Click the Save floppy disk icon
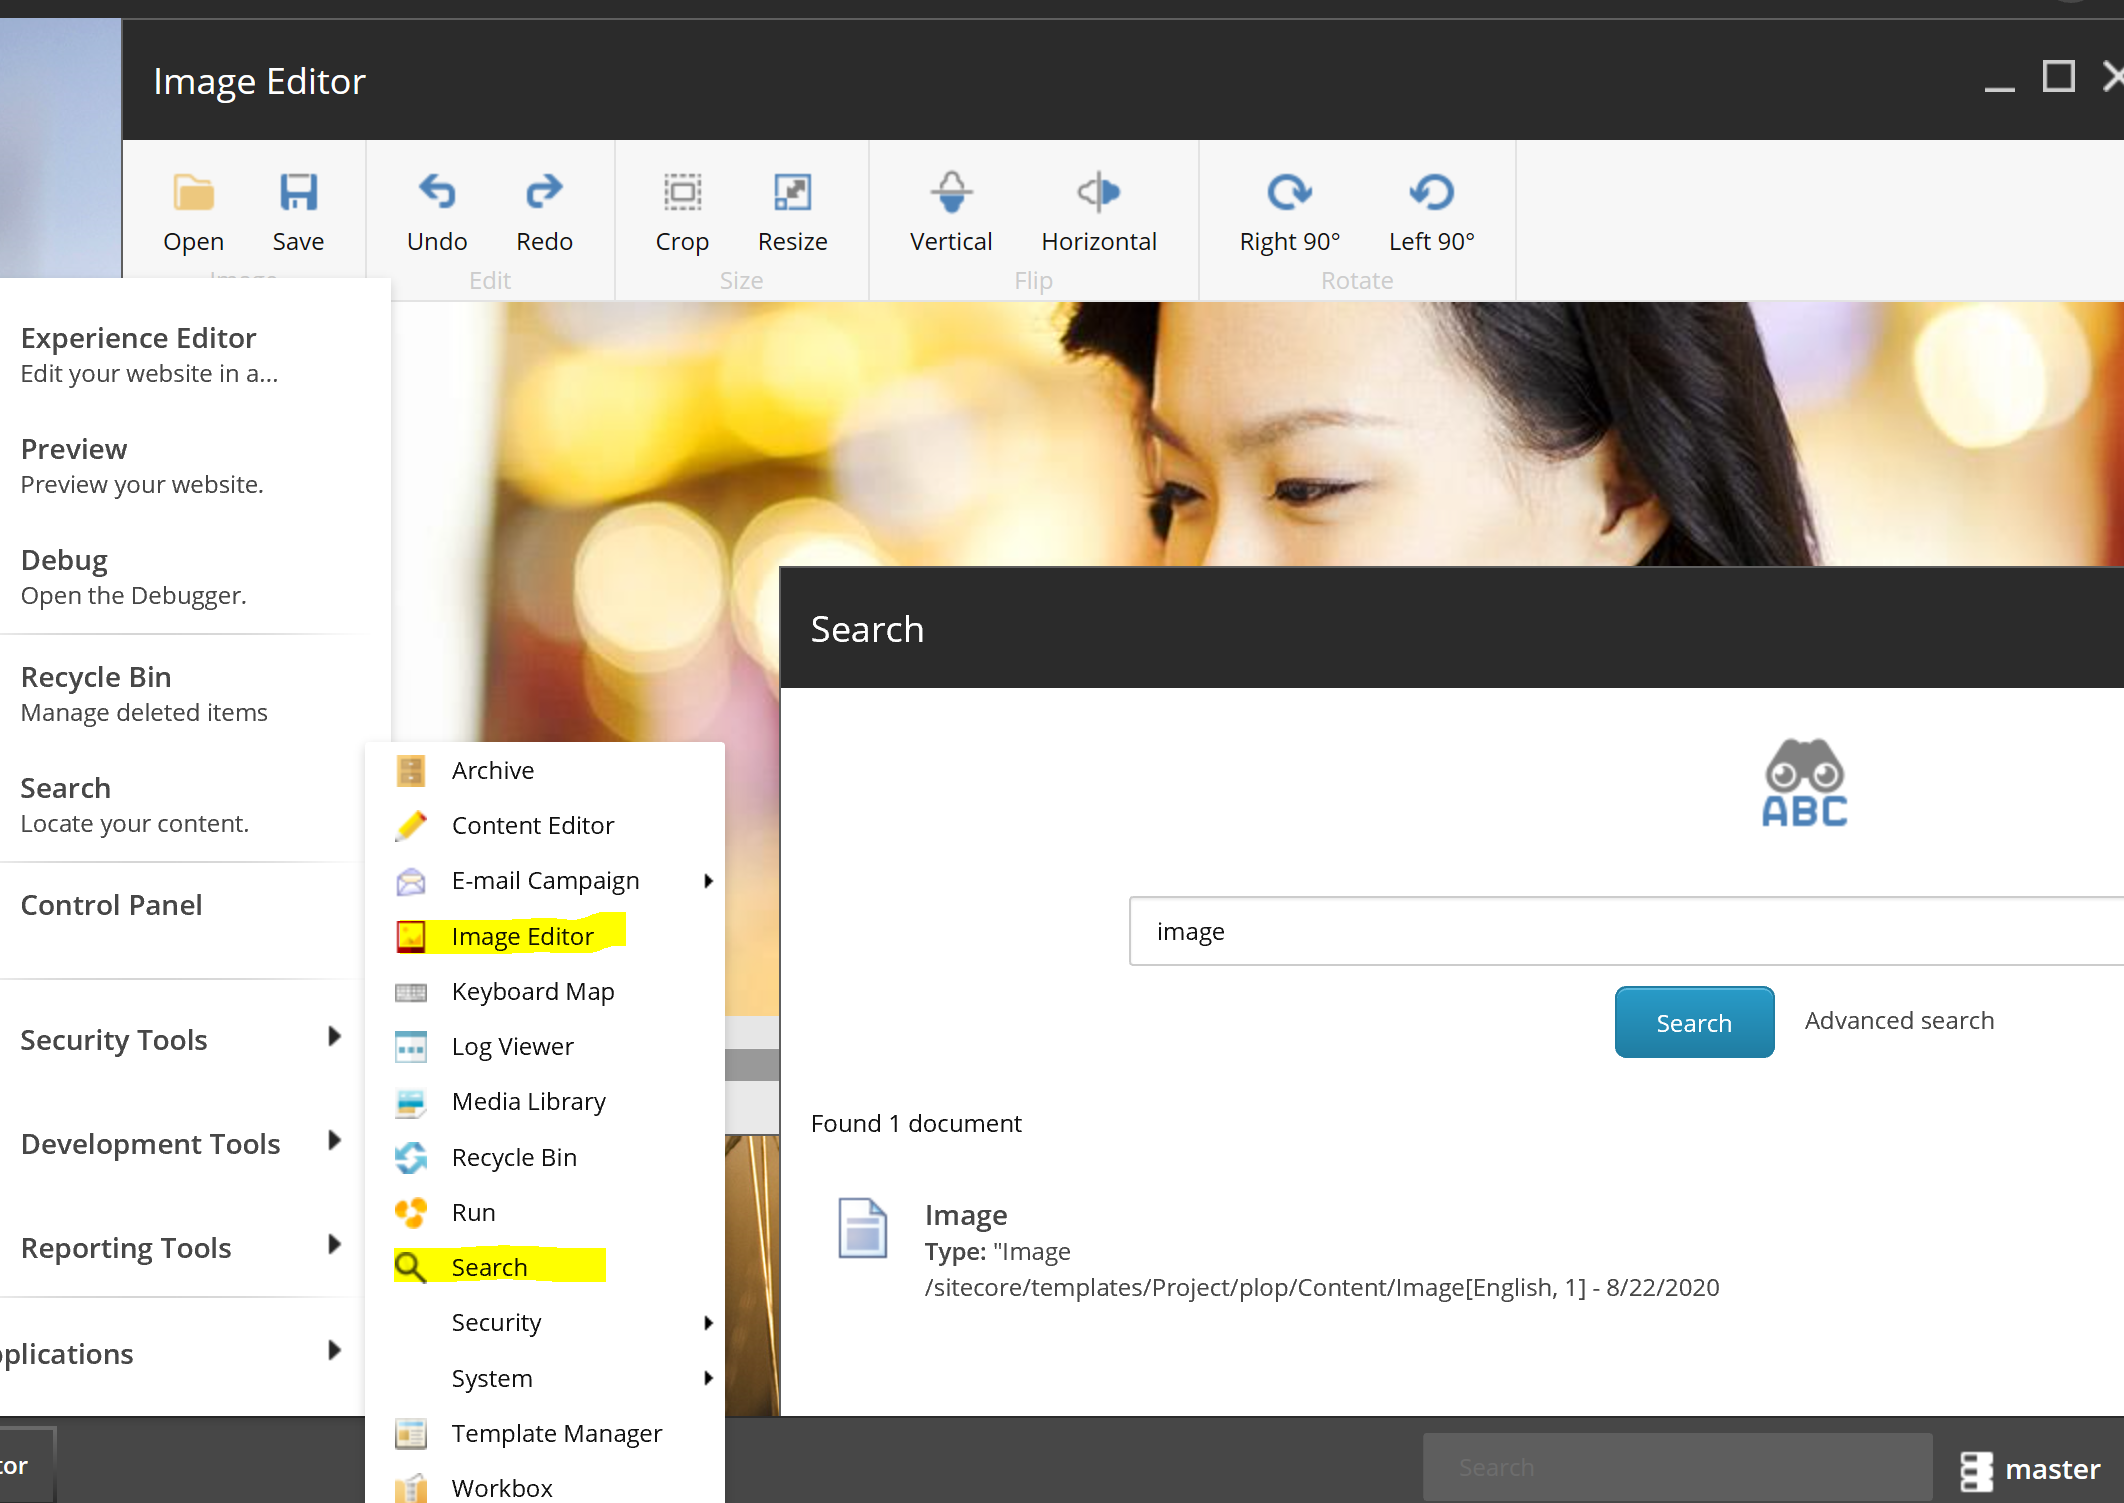This screenshot has height=1503, width=2124. click(298, 192)
